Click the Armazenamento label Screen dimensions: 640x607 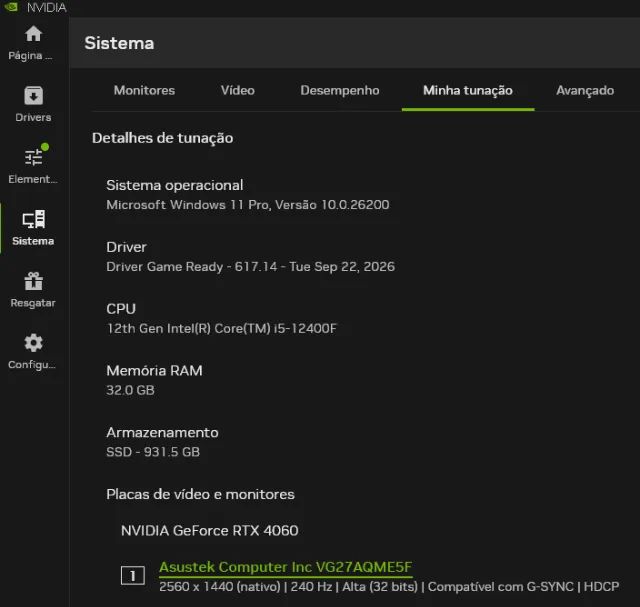tap(162, 432)
